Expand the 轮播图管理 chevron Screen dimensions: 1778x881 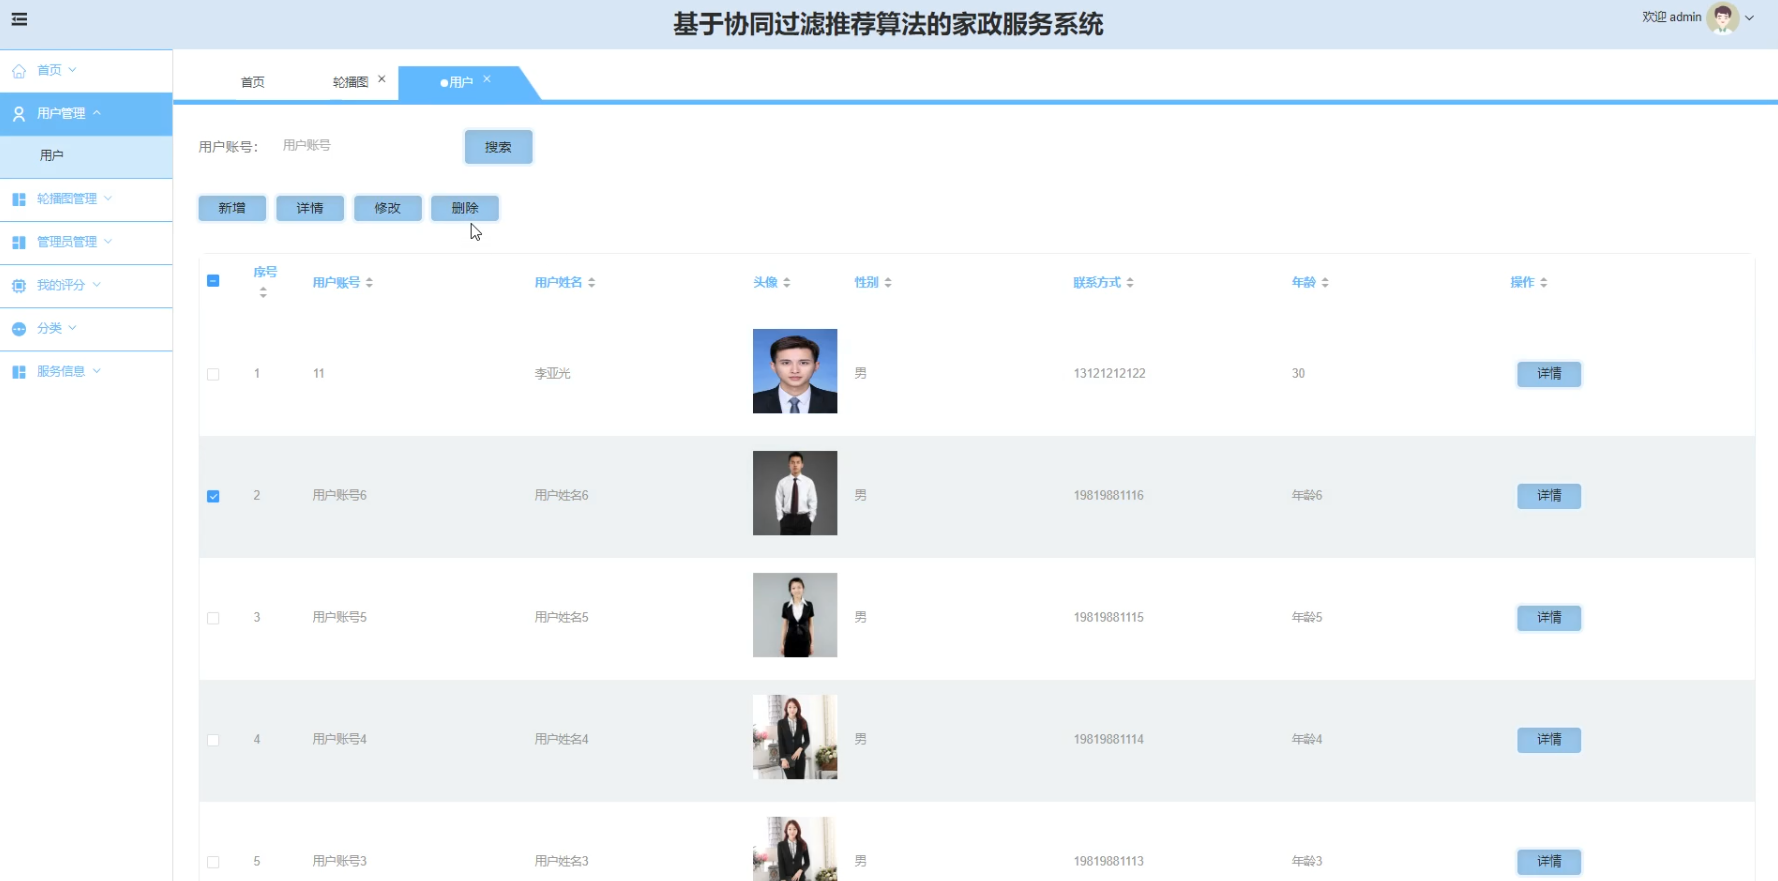coord(108,198)
